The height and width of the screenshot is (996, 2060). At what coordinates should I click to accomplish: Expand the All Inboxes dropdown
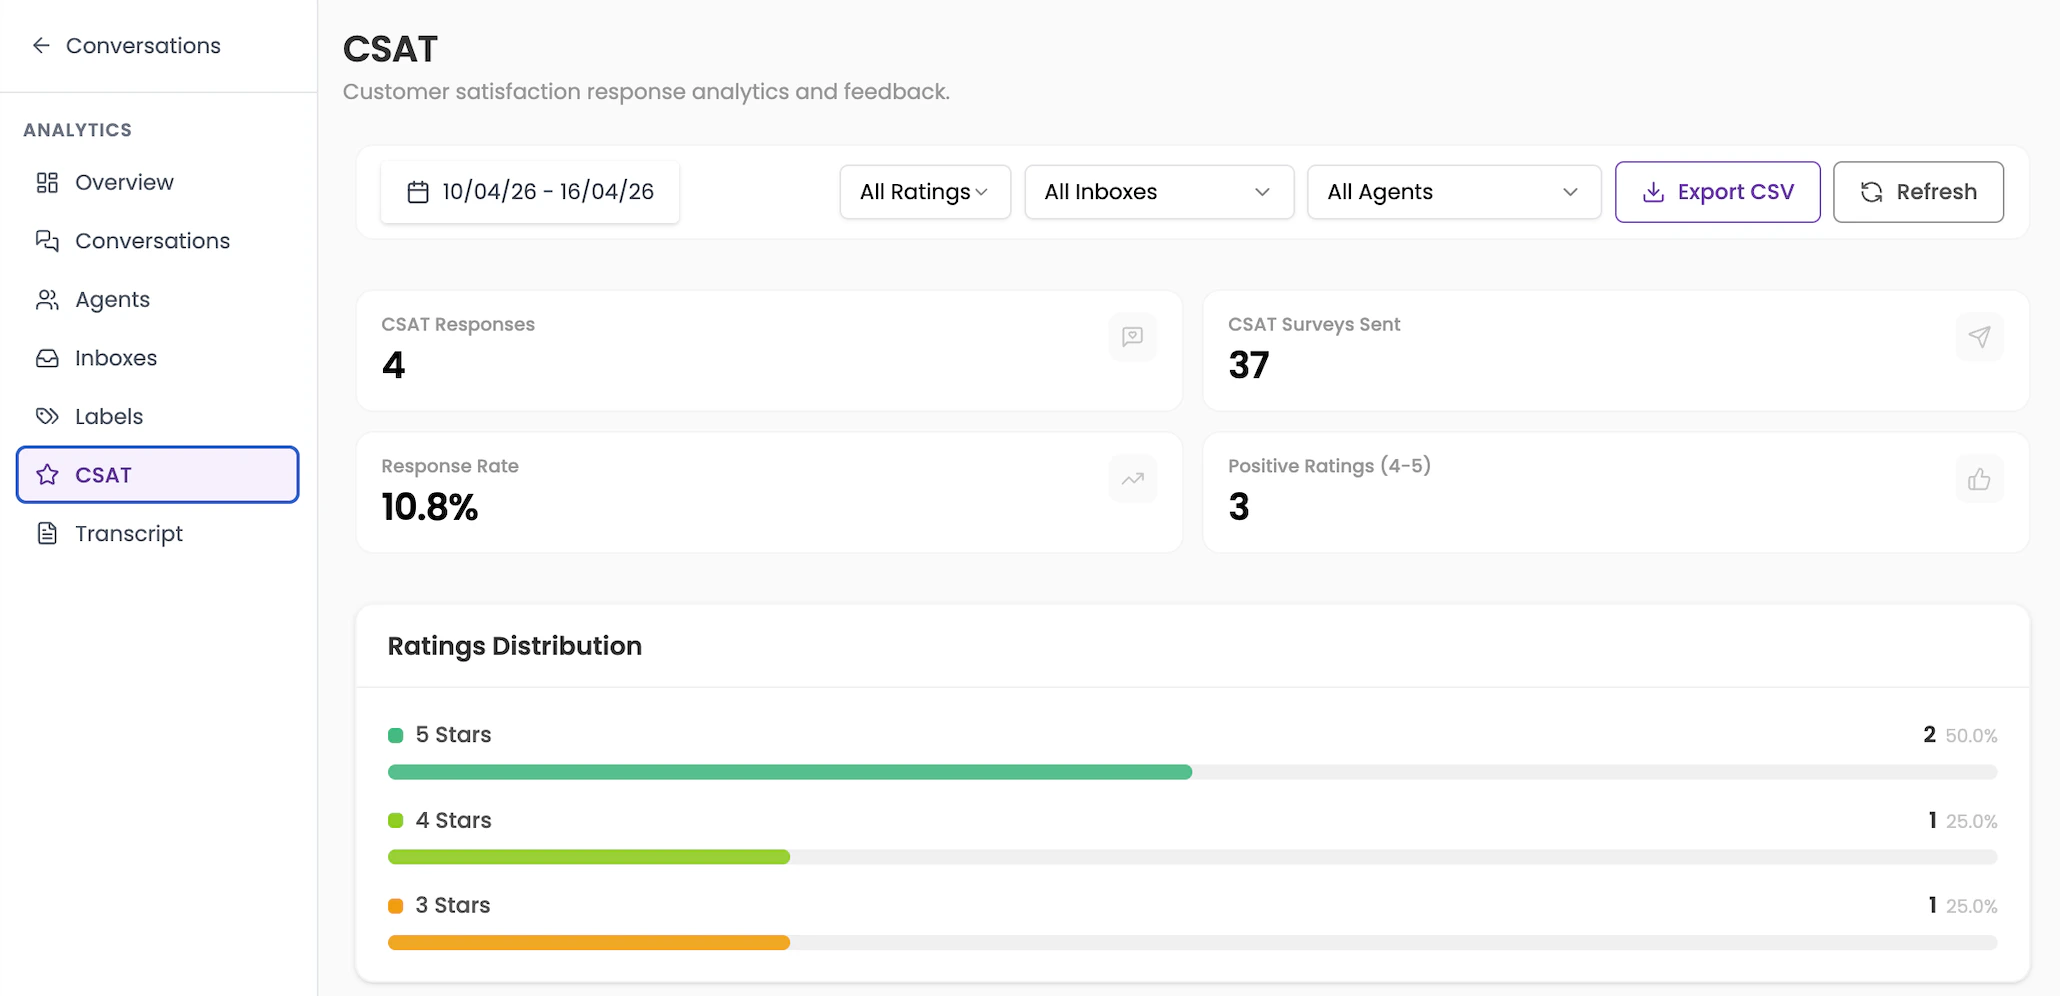coord(1158,191)
